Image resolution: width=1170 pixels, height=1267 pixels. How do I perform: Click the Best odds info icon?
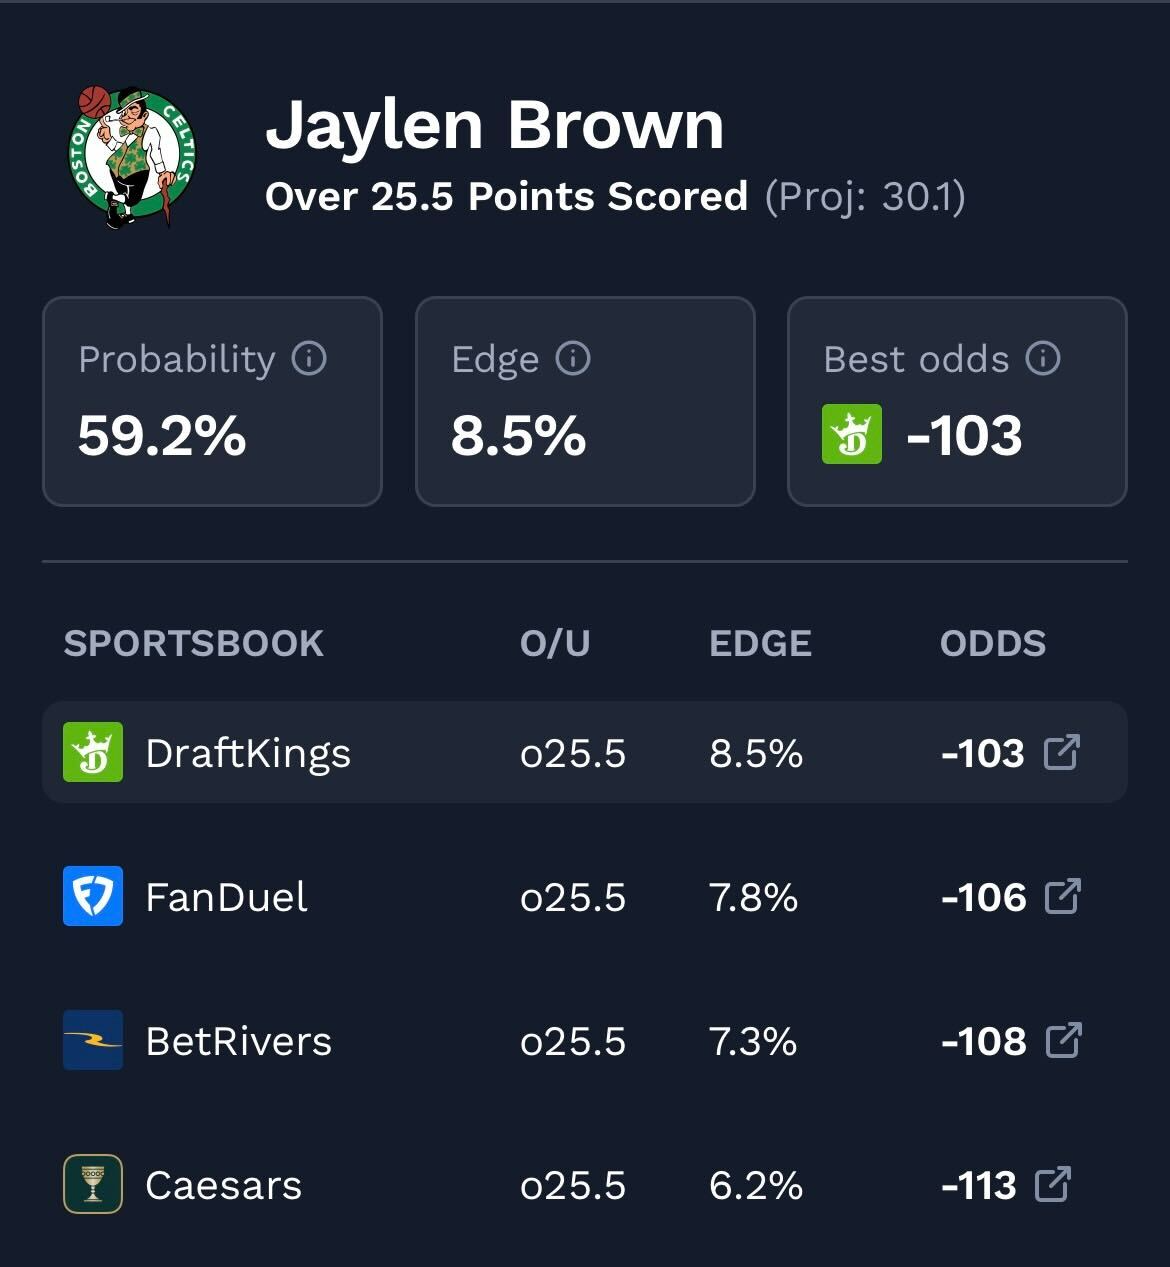tap(1043, 358)
